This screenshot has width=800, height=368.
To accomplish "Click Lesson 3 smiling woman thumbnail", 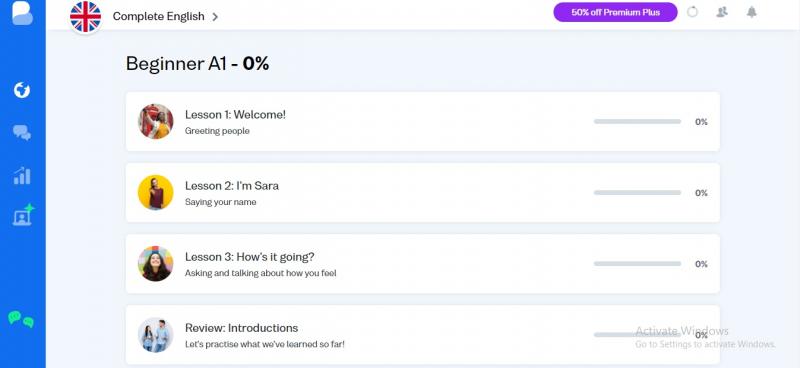I will click(156, 263).
